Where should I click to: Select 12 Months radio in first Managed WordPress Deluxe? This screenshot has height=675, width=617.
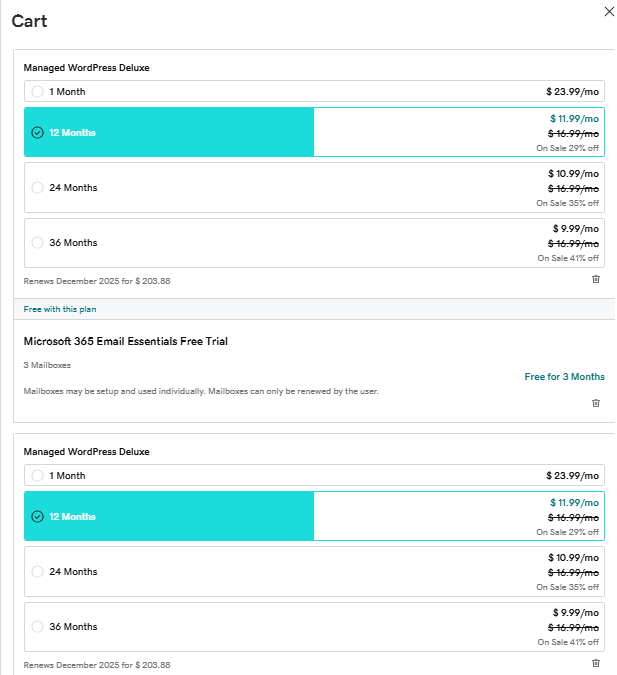pos(37,133)
